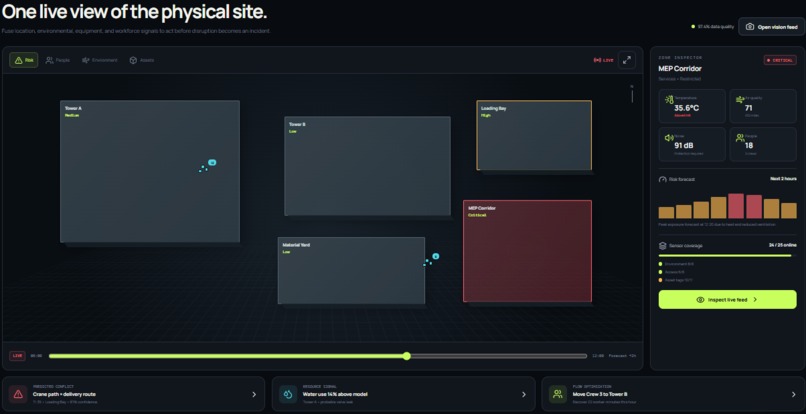Open vision feed
Screen dimensions: 806x414
(772, 27)
